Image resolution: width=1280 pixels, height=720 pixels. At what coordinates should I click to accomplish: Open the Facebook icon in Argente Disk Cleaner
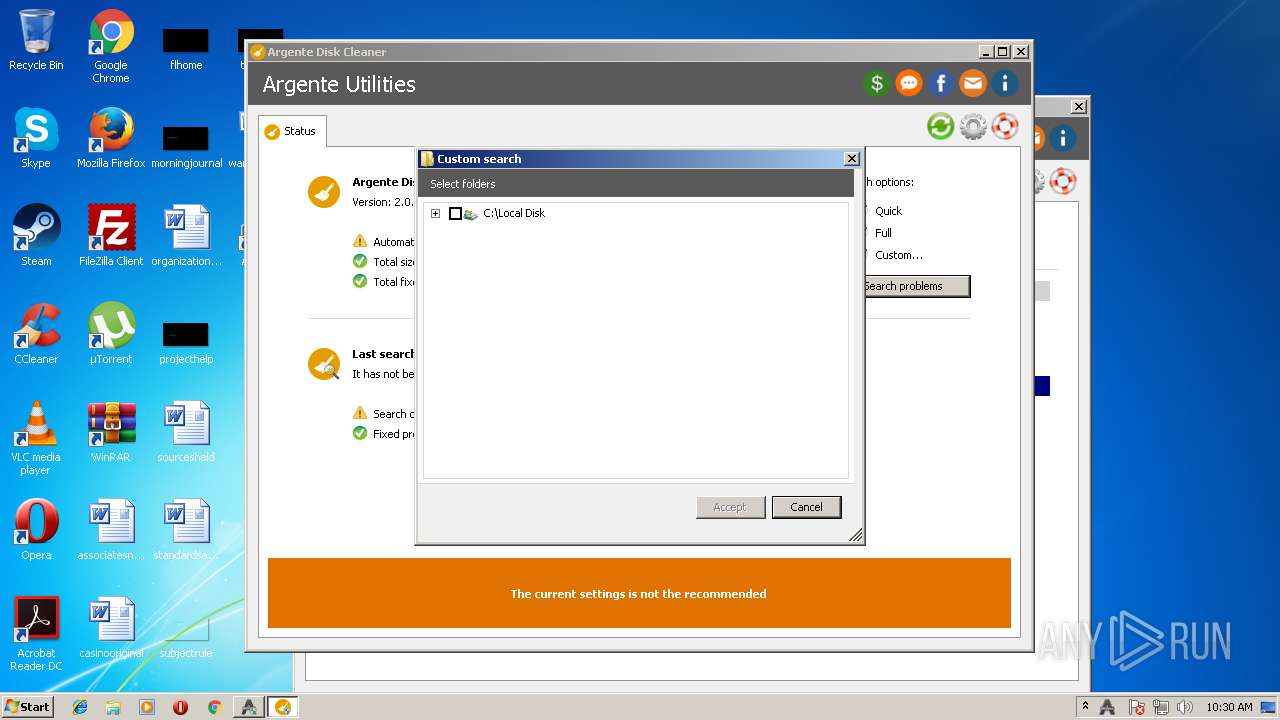(941, 83)
